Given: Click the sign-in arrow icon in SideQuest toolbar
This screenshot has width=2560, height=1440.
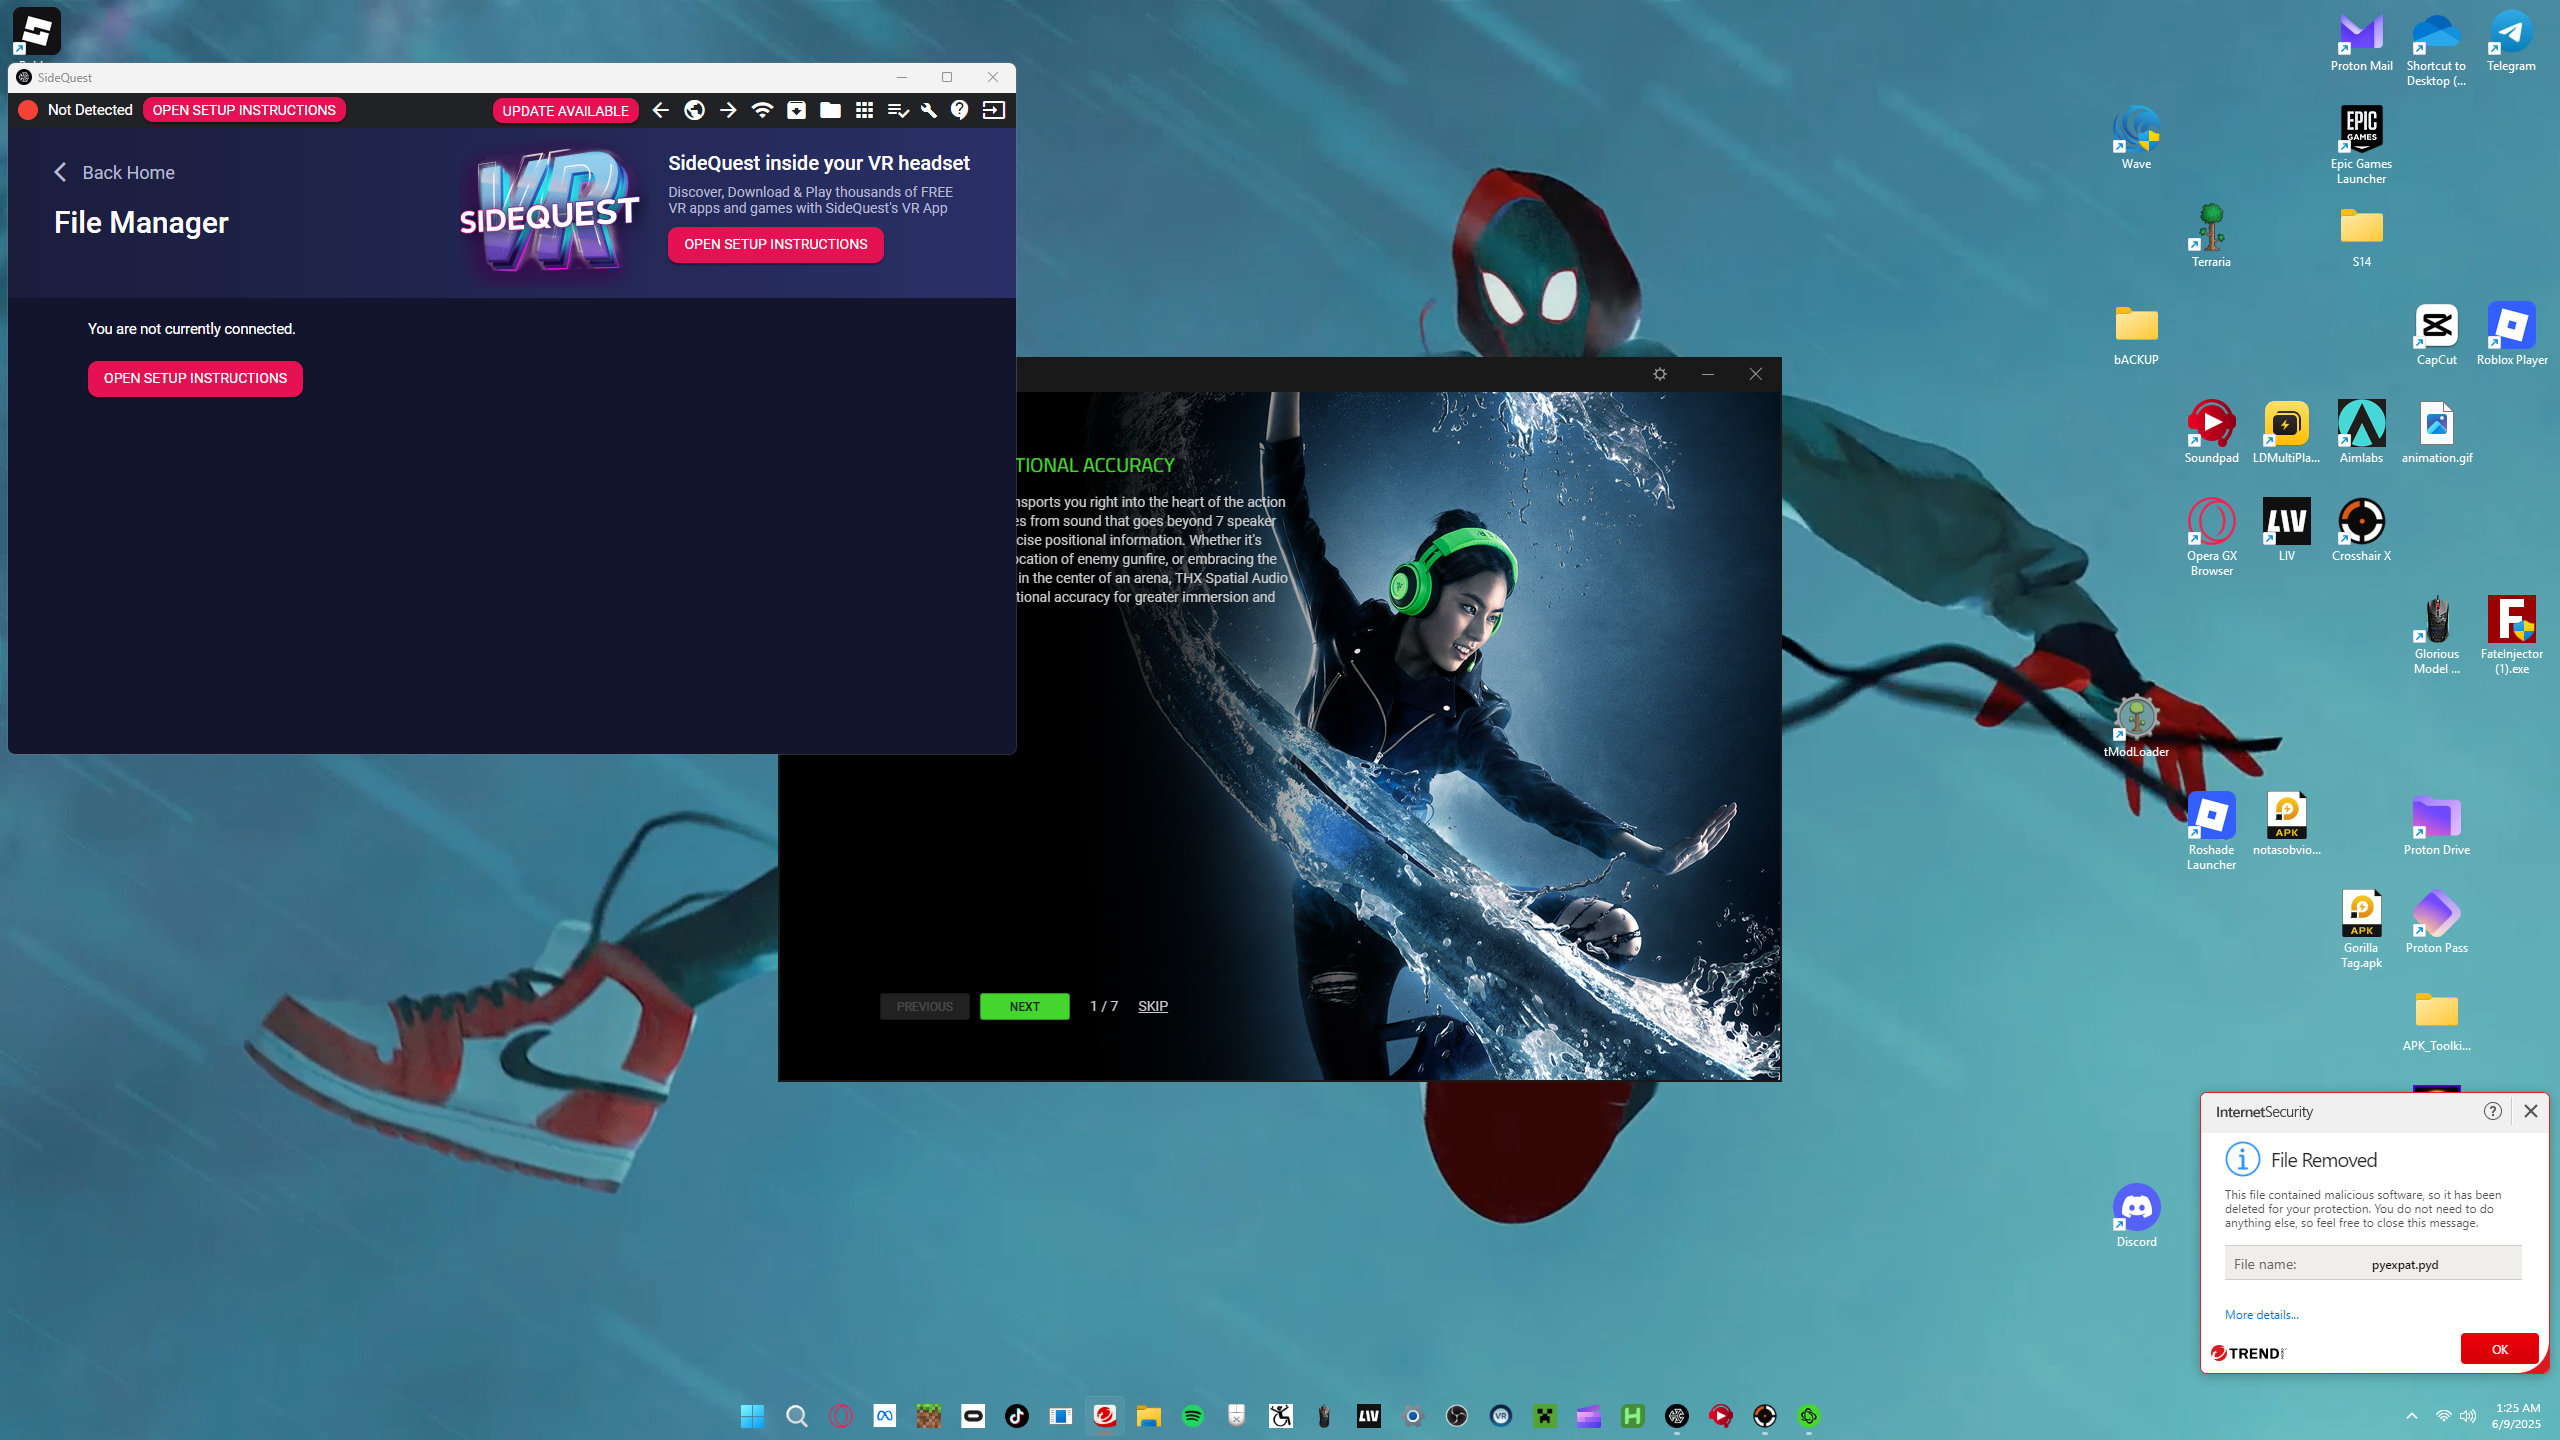Looking at the screenshot, I should [993, 110].
